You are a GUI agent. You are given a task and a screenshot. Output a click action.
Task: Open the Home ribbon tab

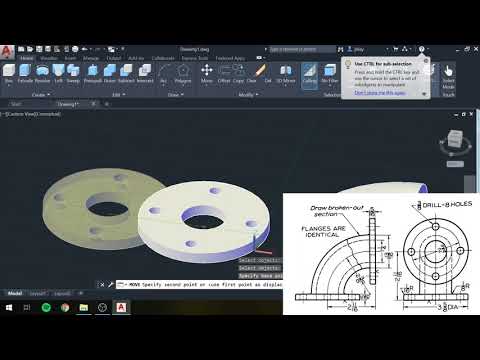coord(27,58)
